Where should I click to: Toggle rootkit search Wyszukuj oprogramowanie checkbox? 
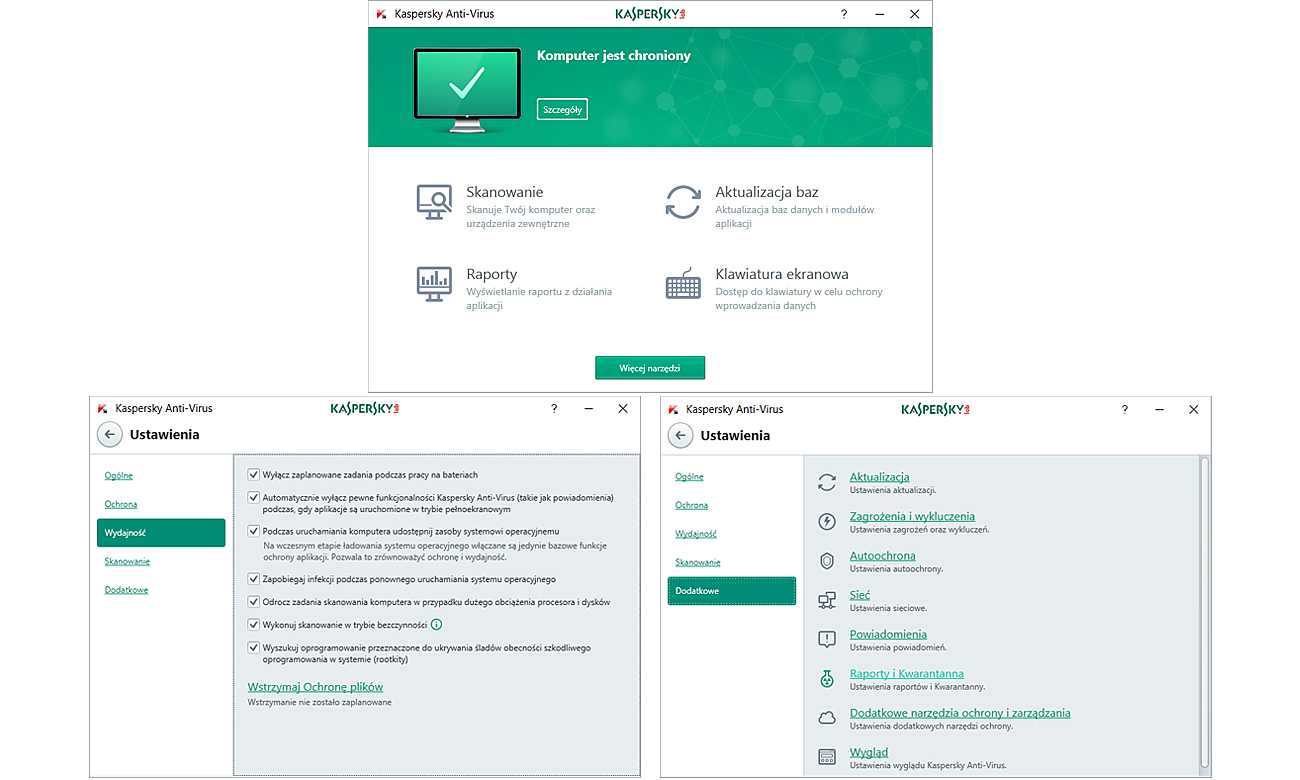[253, 648]
